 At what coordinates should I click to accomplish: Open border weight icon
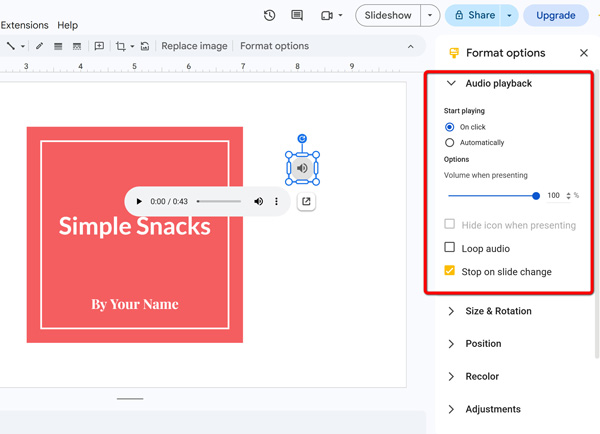[x=58, y=46]
